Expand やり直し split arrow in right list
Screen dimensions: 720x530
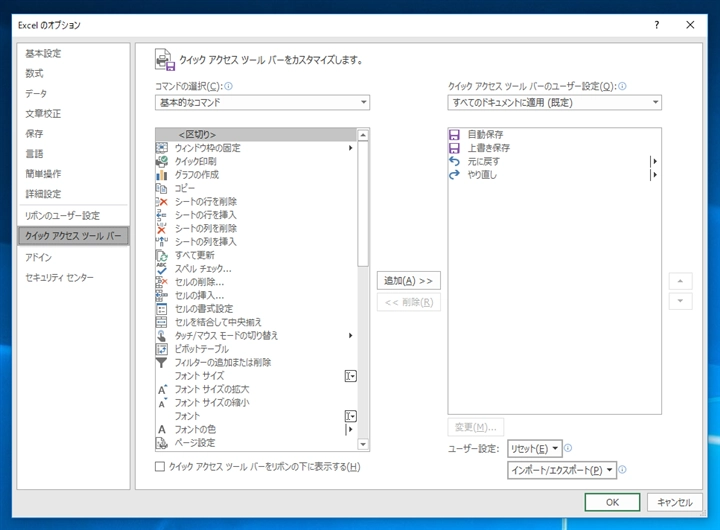pyautogui.click(x=654, y=175)
